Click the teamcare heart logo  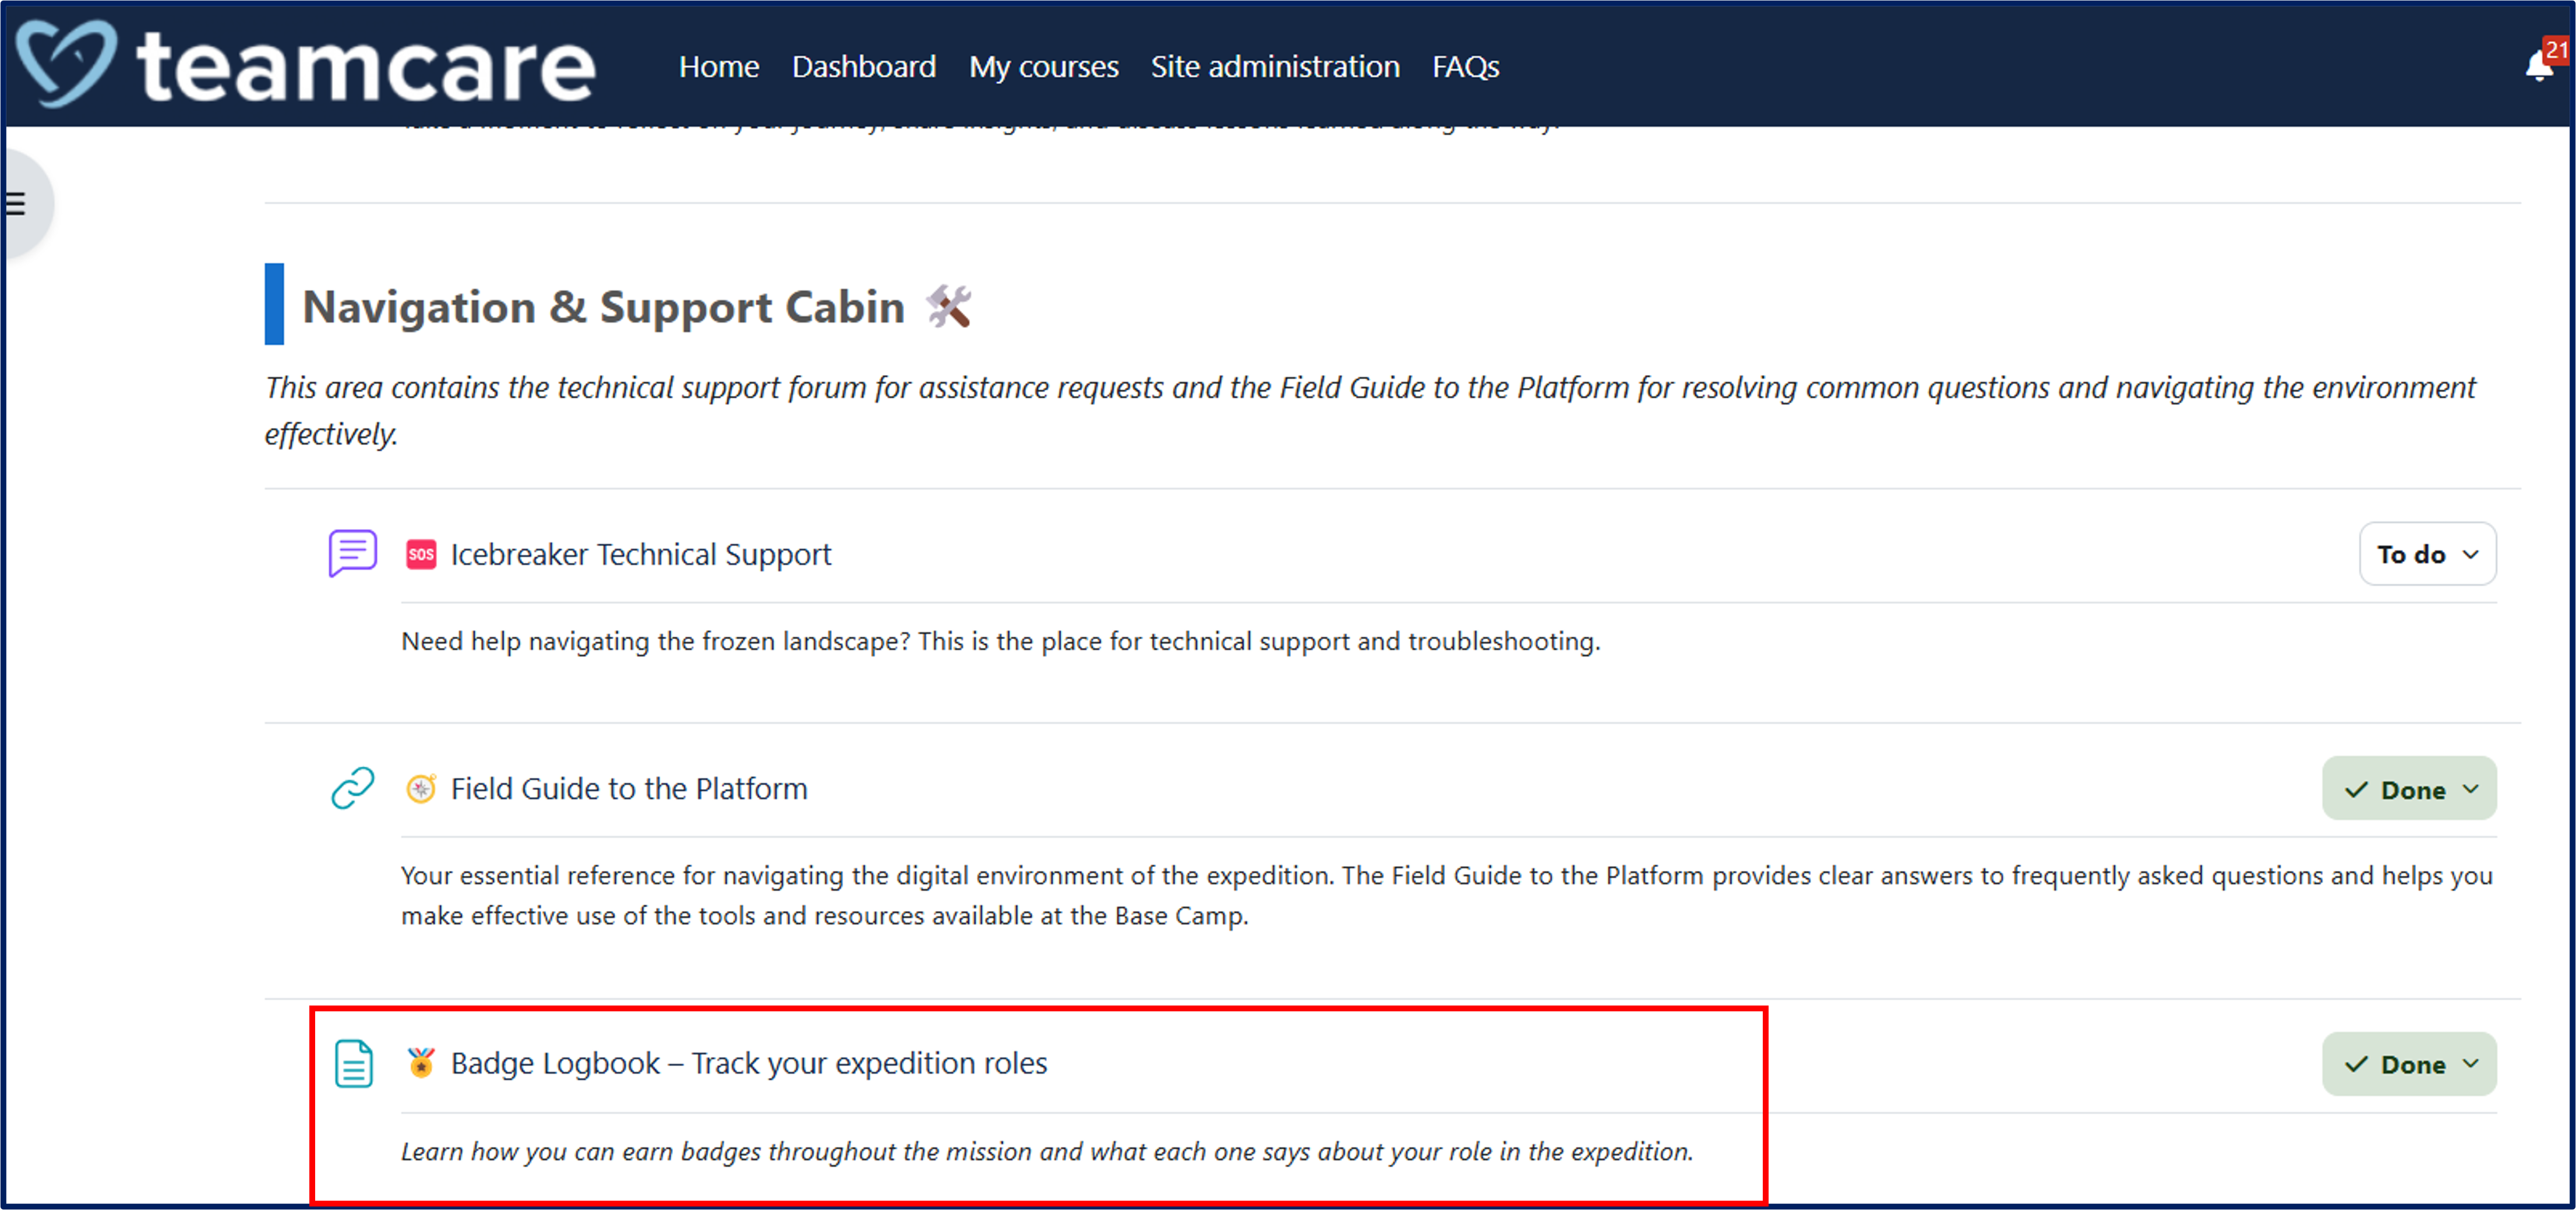(x=66, y=64)
